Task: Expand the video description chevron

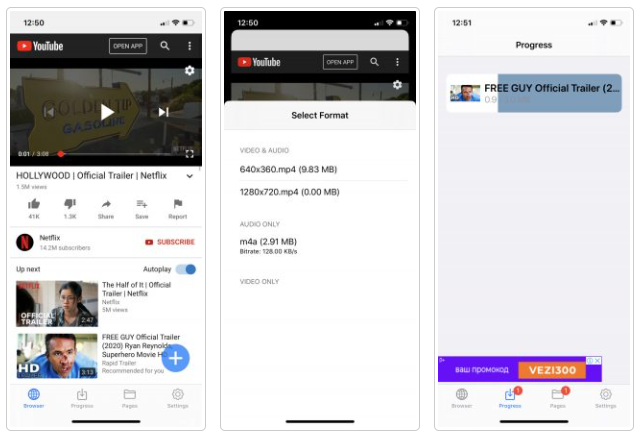Action: (x=189, y=175)
